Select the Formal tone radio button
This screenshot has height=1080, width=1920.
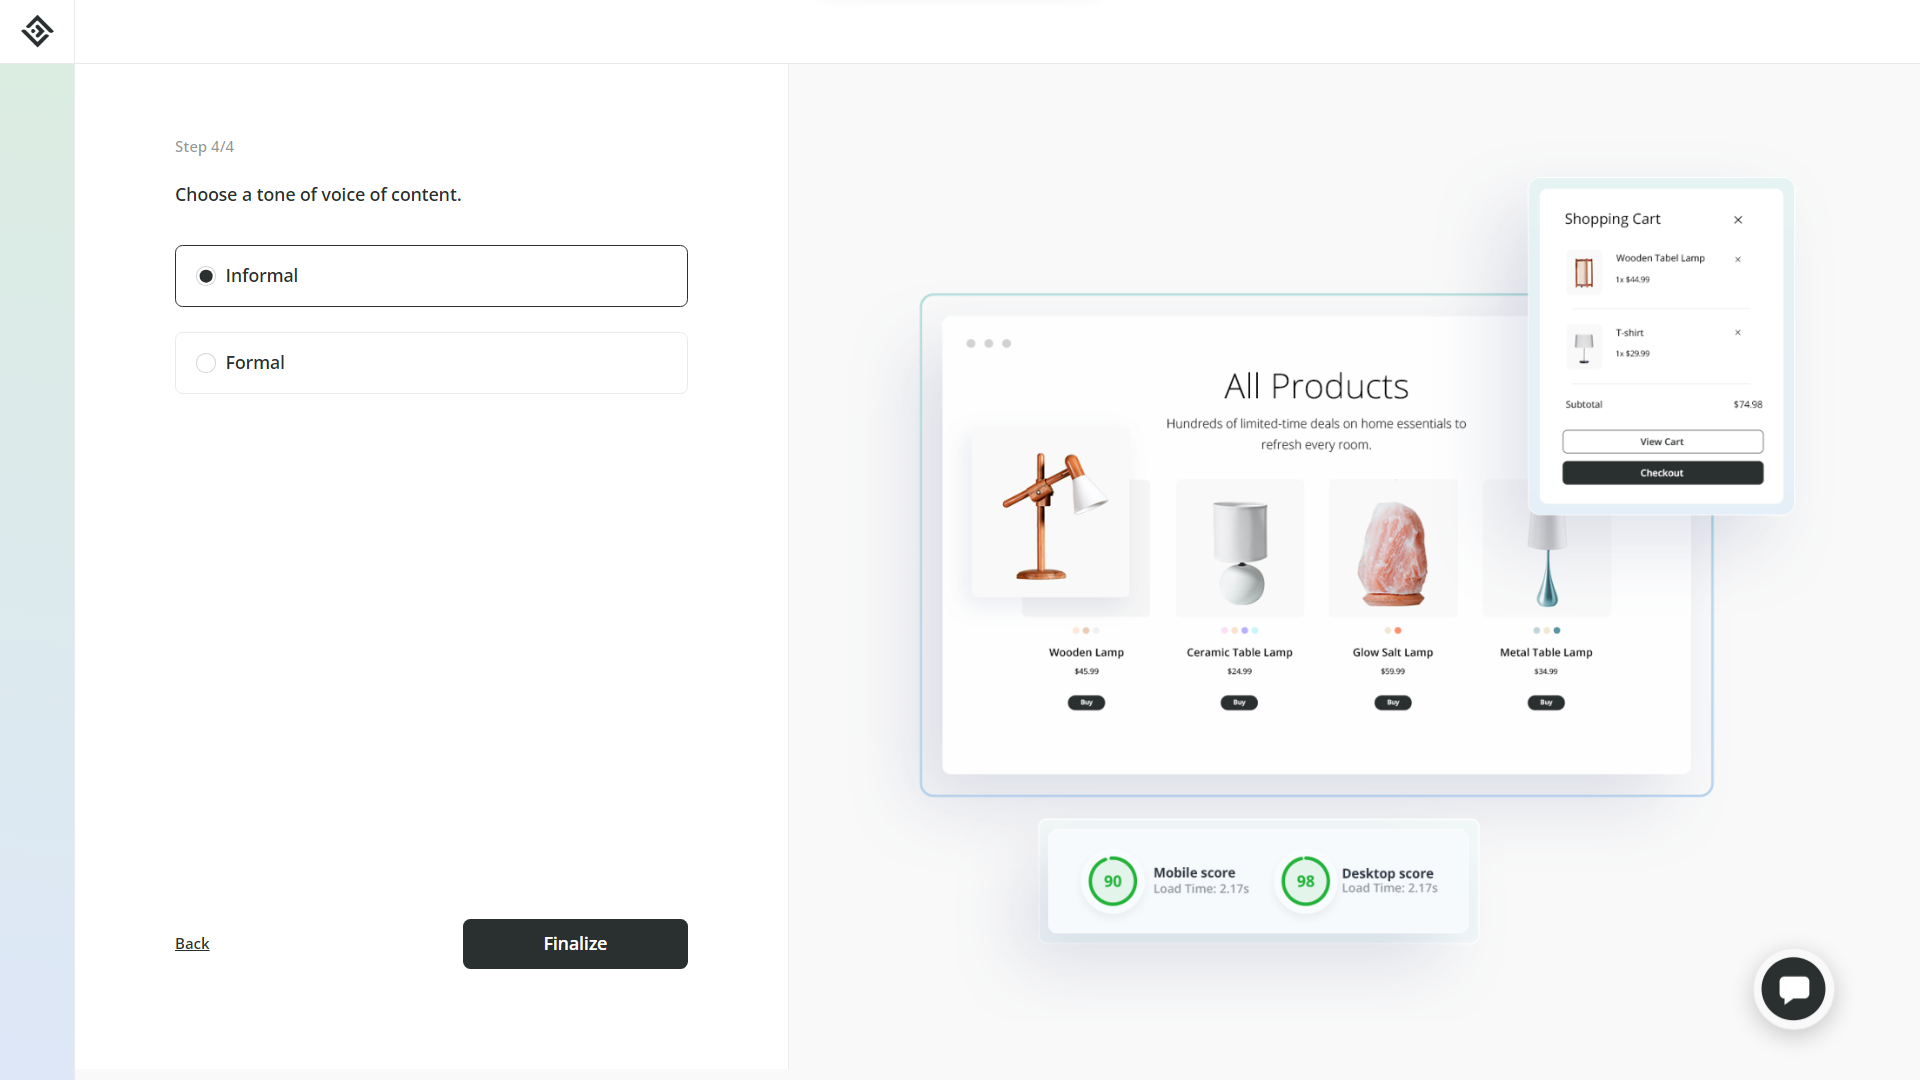point(206,363)
